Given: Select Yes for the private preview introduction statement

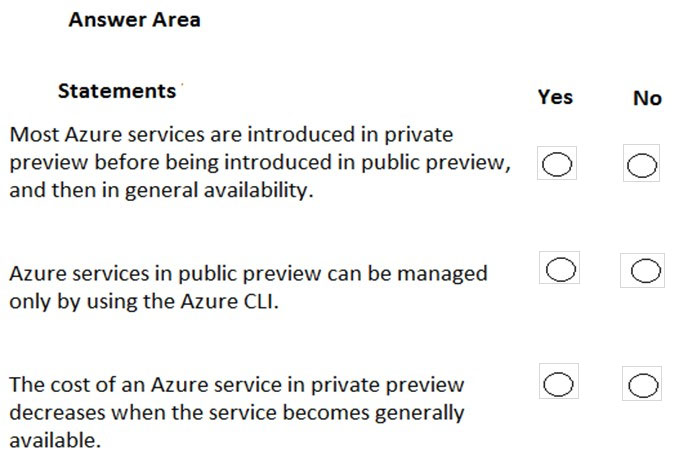Looking at the screenshot, I should (557, 163).
